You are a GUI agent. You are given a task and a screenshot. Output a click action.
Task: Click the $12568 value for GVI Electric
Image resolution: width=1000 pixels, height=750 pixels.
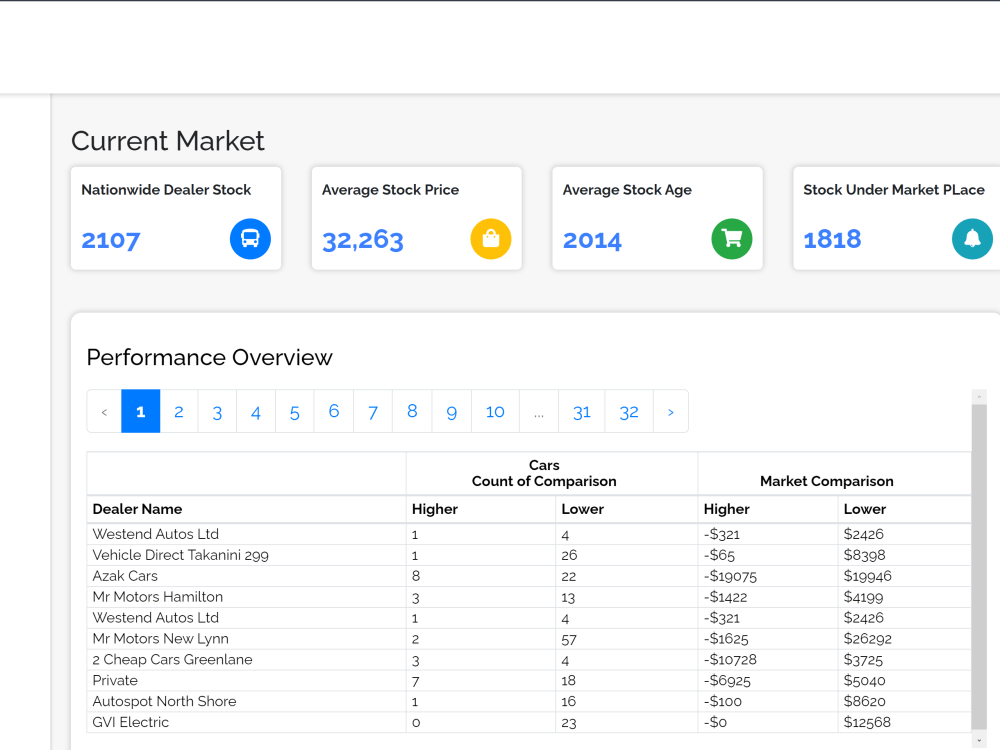(867, 722)
